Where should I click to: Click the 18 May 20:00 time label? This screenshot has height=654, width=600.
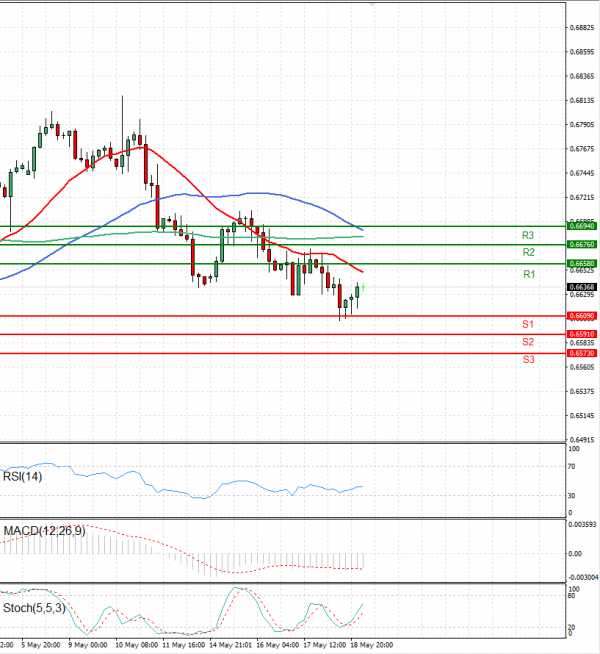[x=372, y=645]
